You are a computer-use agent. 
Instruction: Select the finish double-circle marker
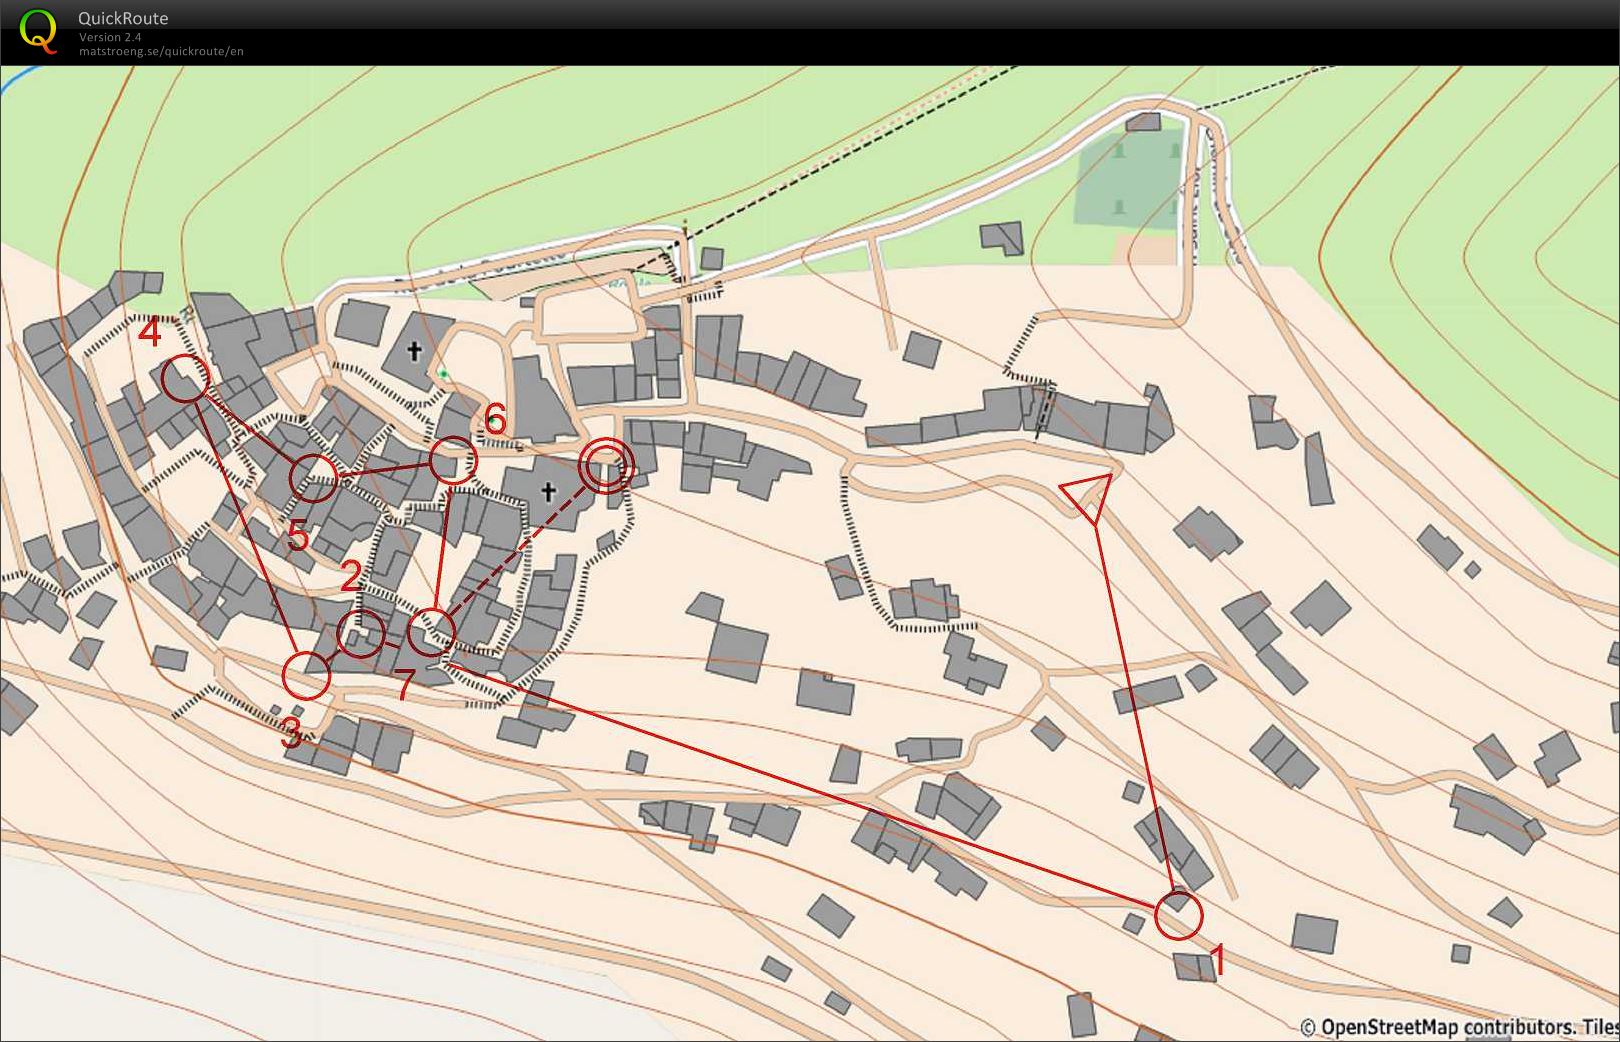[x=606, y=465]
